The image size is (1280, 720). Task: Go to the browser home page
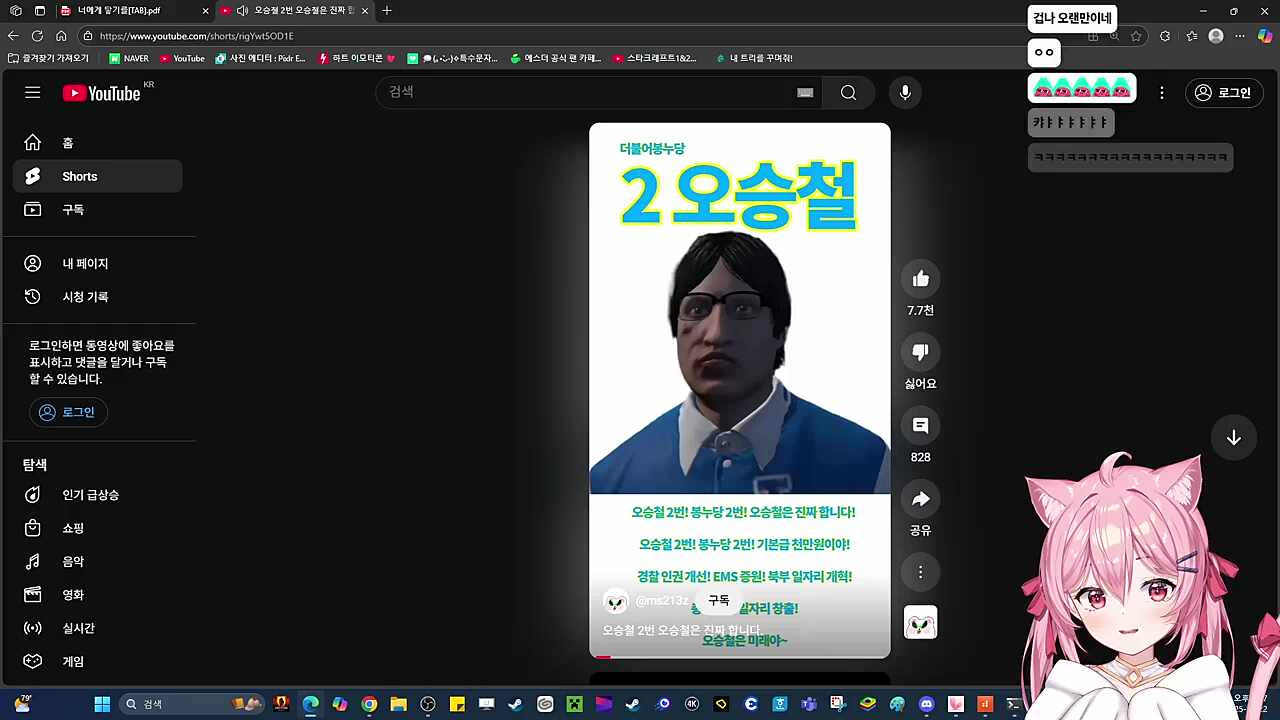[x=61, y=36]
